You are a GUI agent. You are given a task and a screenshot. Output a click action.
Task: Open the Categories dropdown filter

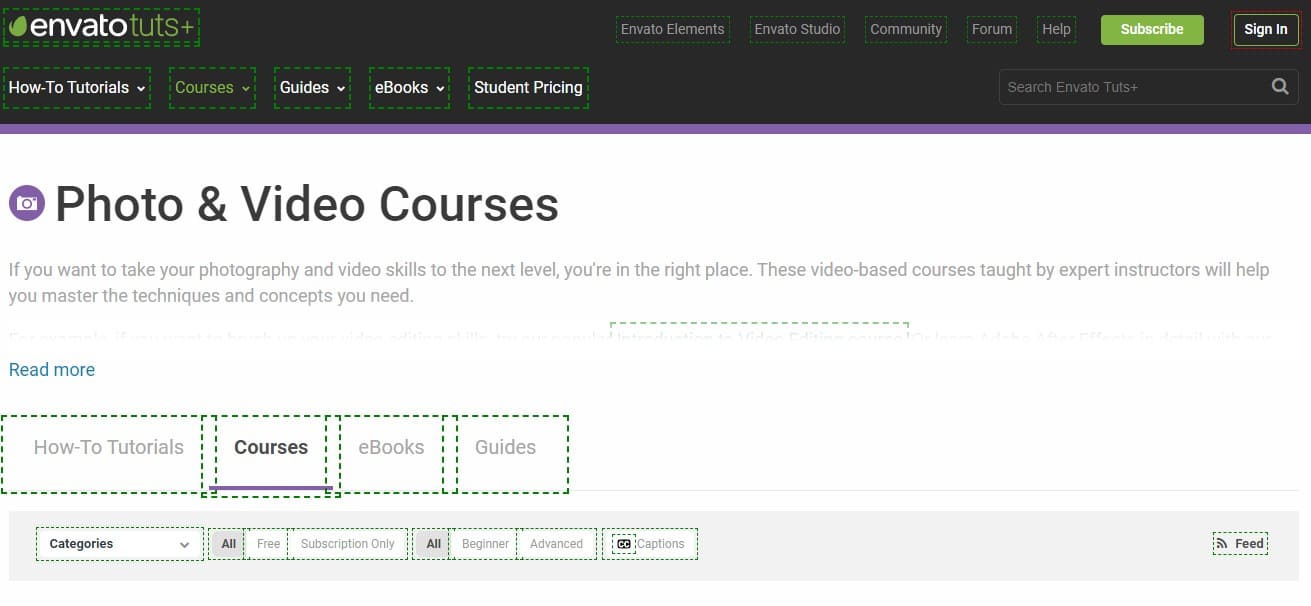(x=120, y=544)
